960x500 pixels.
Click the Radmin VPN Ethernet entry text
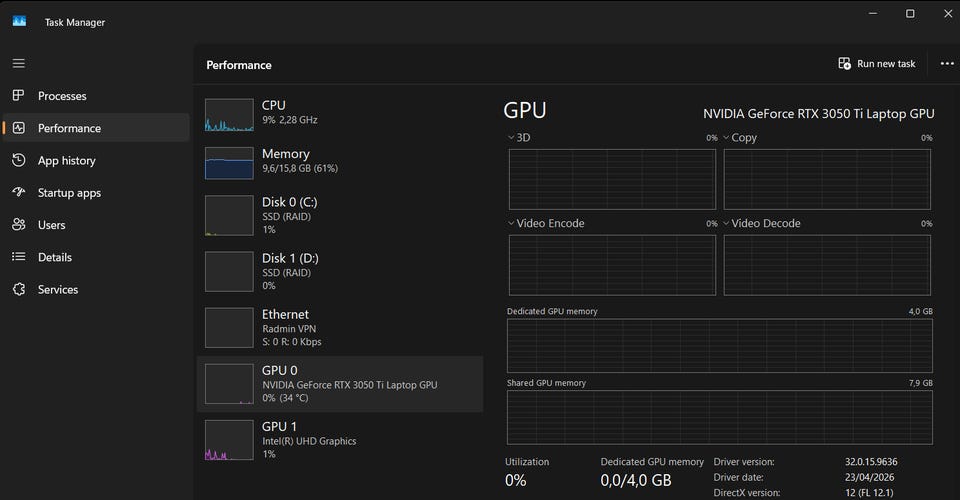pos(289,329)
